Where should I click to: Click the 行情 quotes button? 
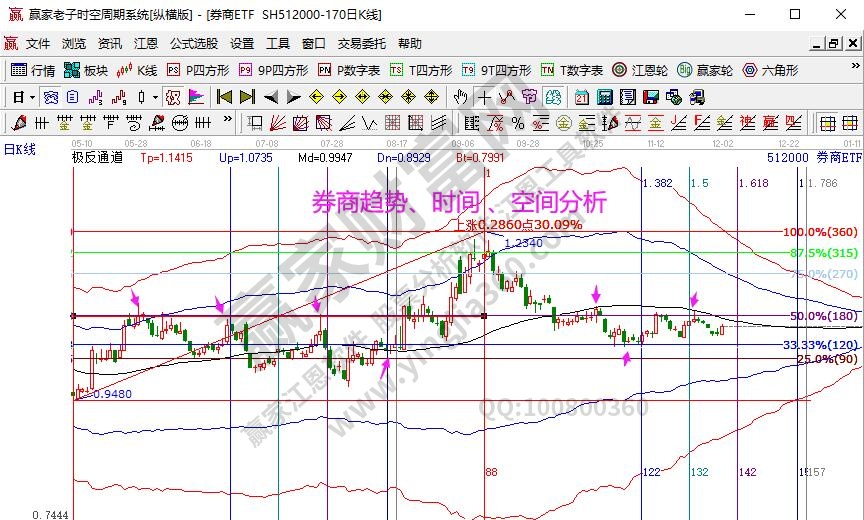click(33, 70)
